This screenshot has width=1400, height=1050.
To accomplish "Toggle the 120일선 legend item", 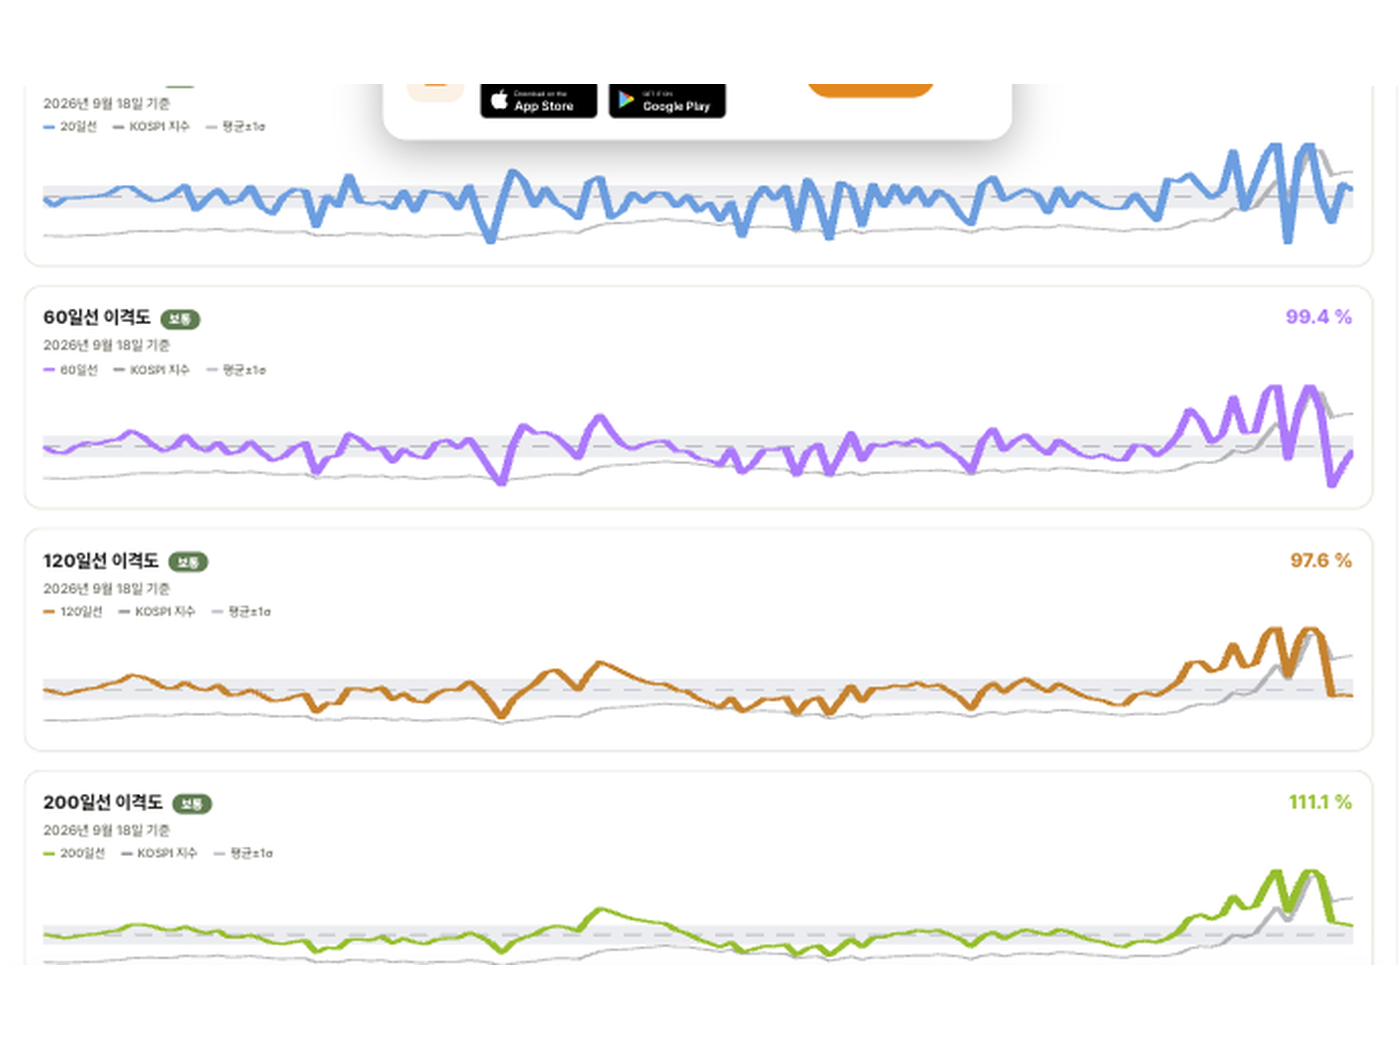I will click(x=73, y=612).
